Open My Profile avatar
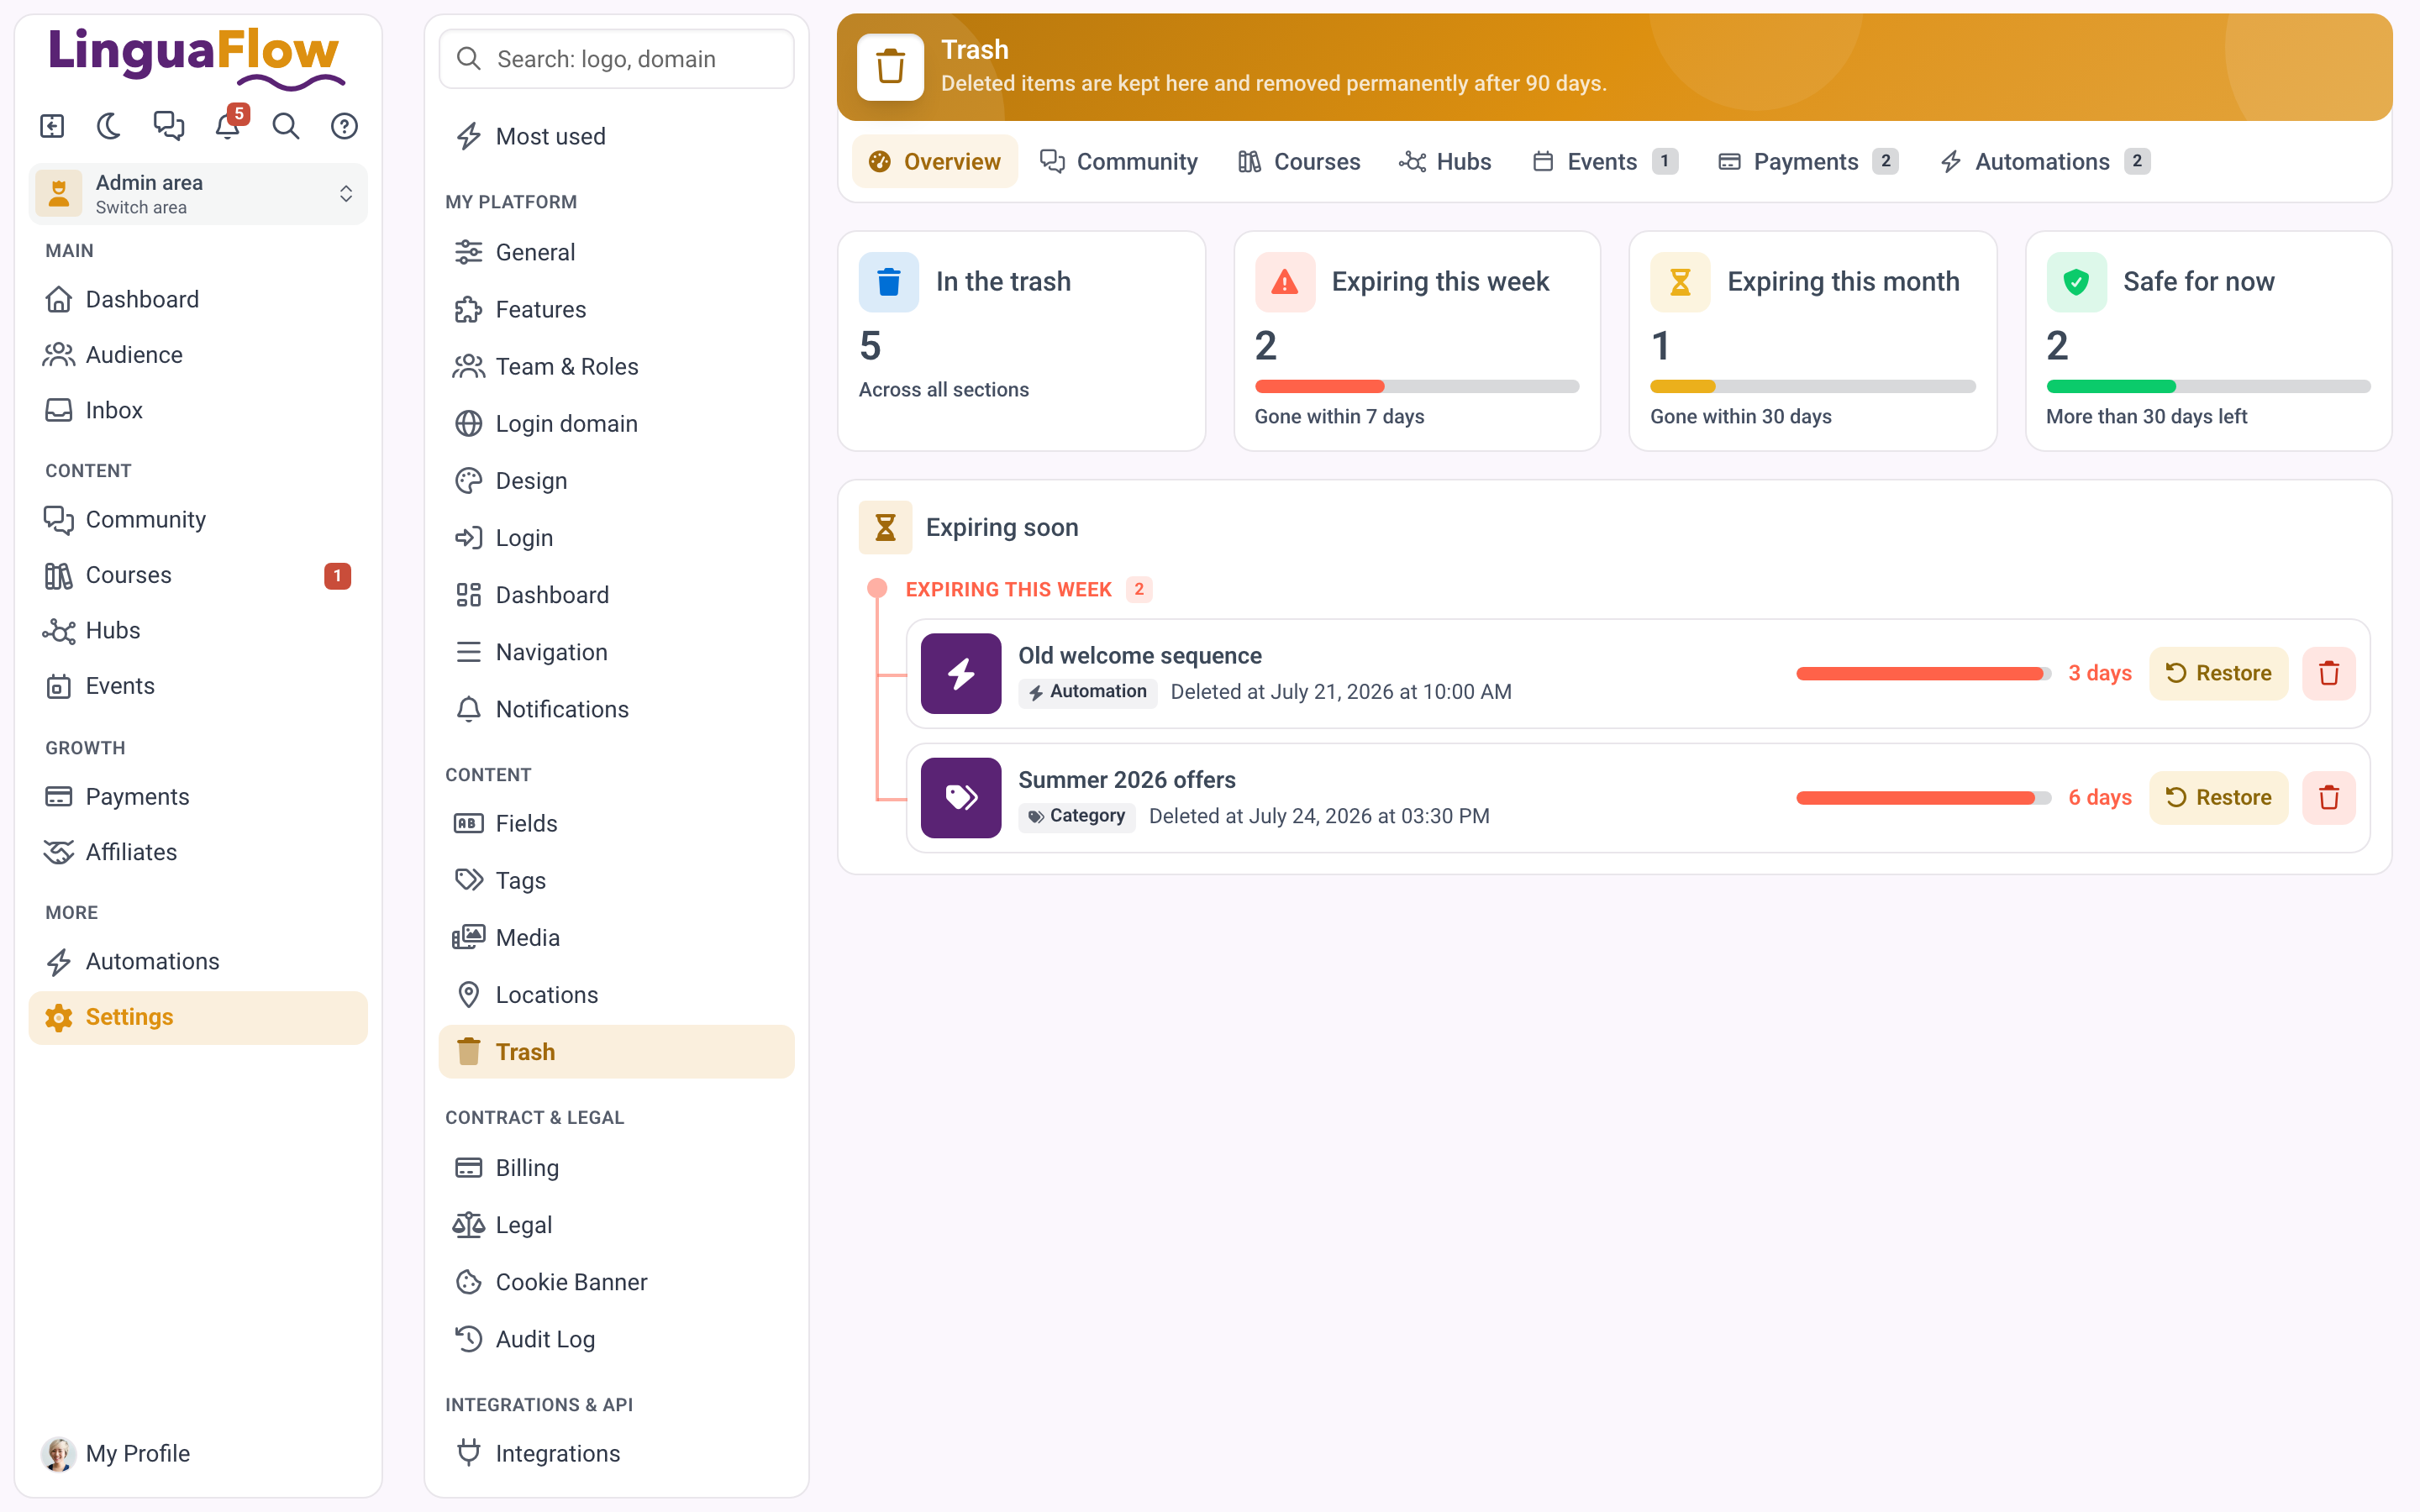Screen dimensions: 2420x1512 [x=58, y=1454]
